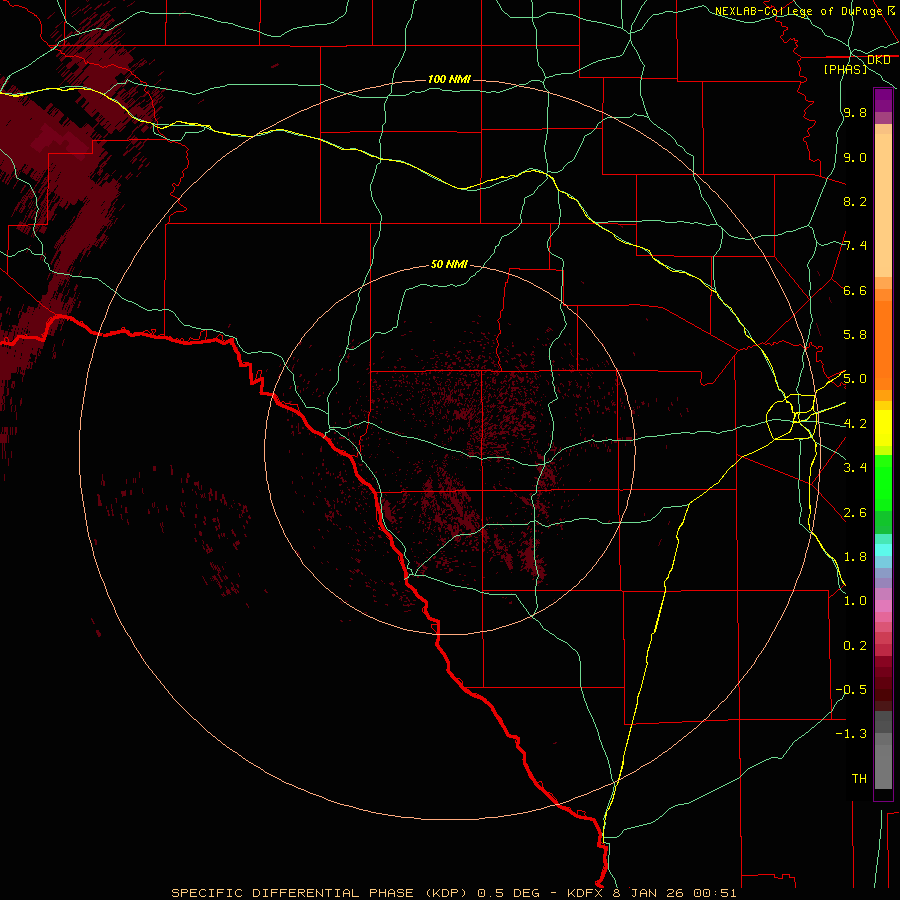
Task: Click the 9.0 scale value
Action: [855, 157]
